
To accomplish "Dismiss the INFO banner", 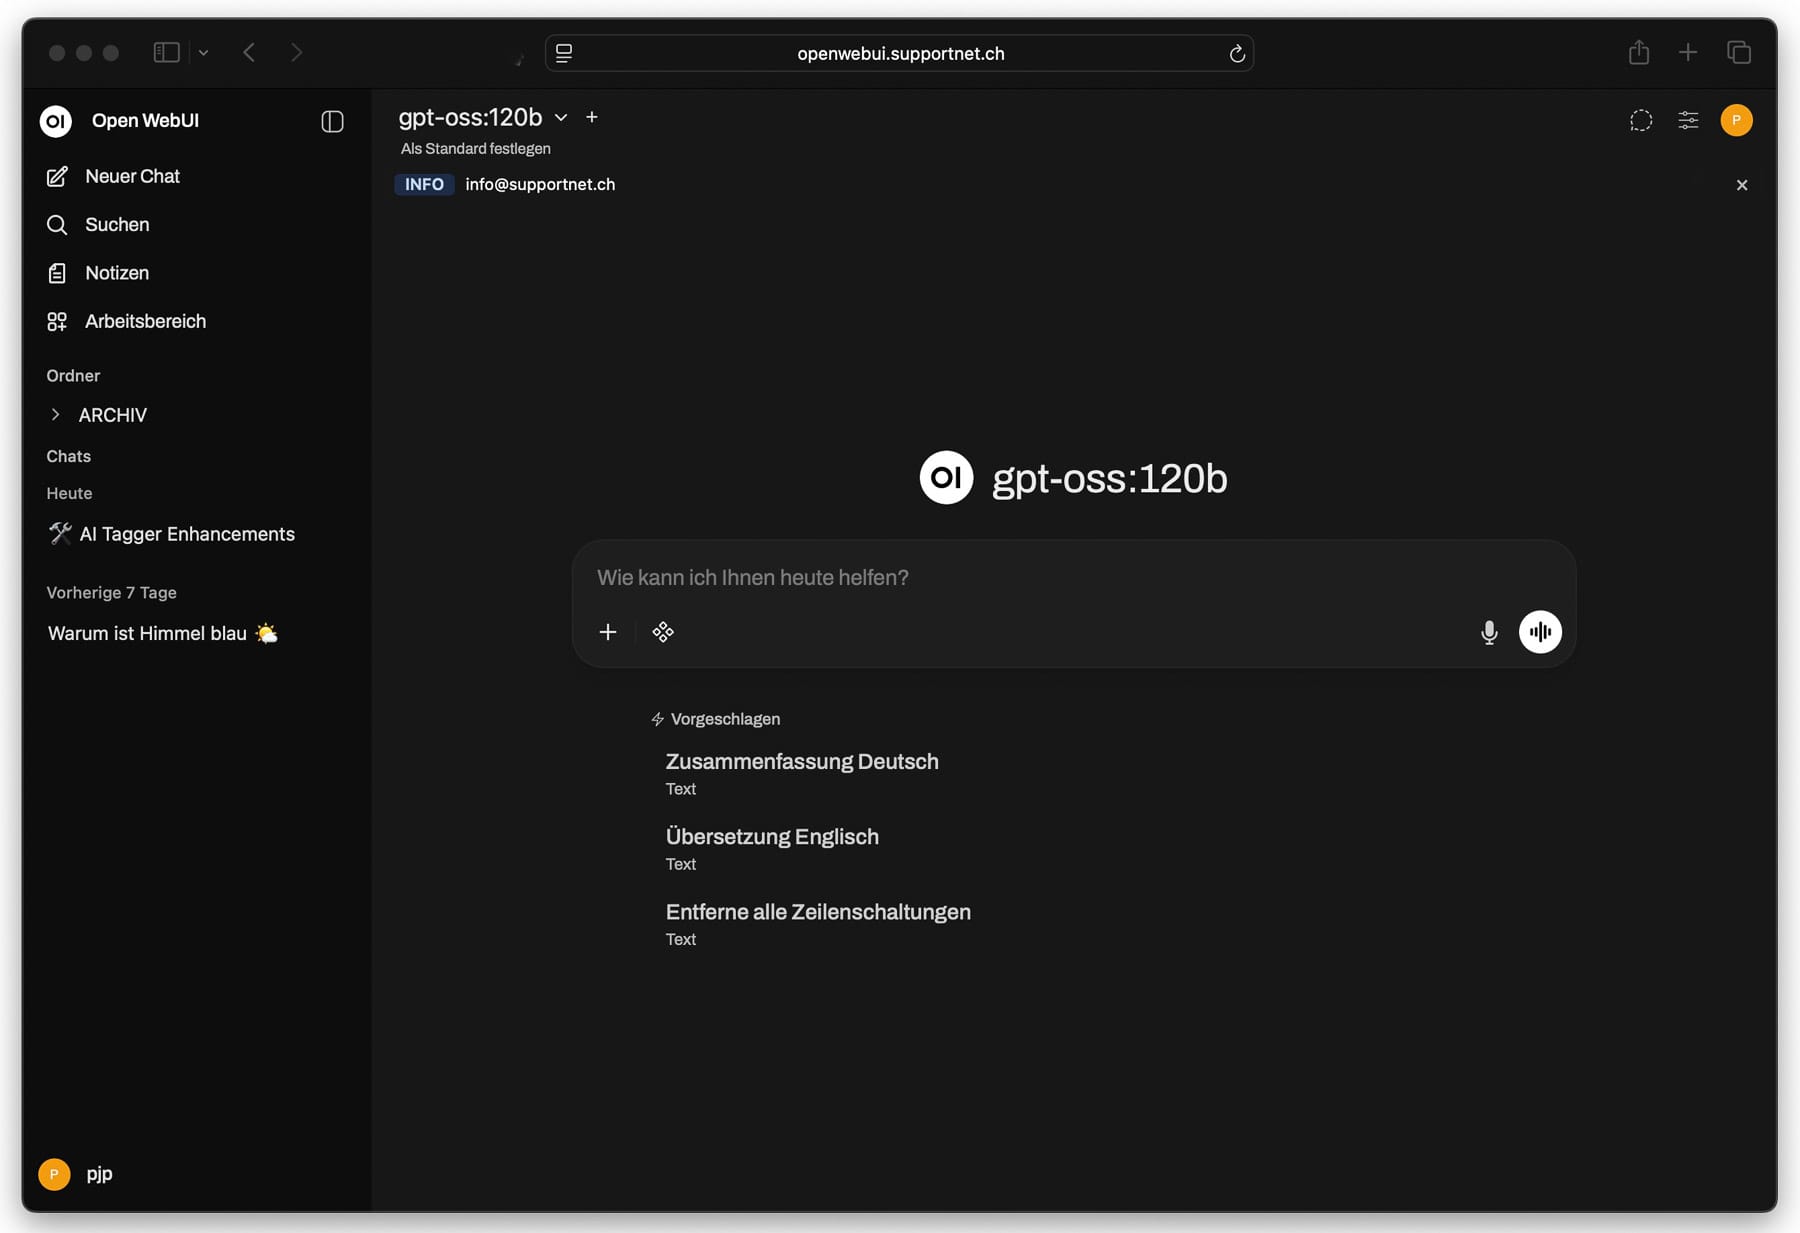I will 1742,185.
